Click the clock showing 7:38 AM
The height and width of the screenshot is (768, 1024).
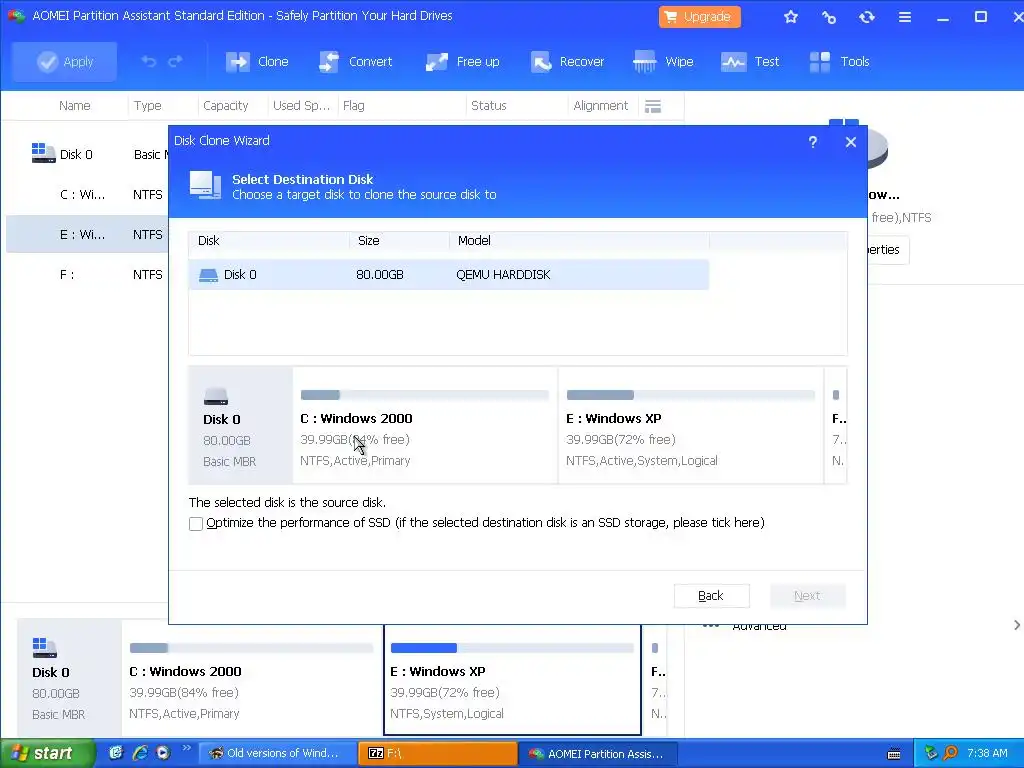(x=987, y=754)
